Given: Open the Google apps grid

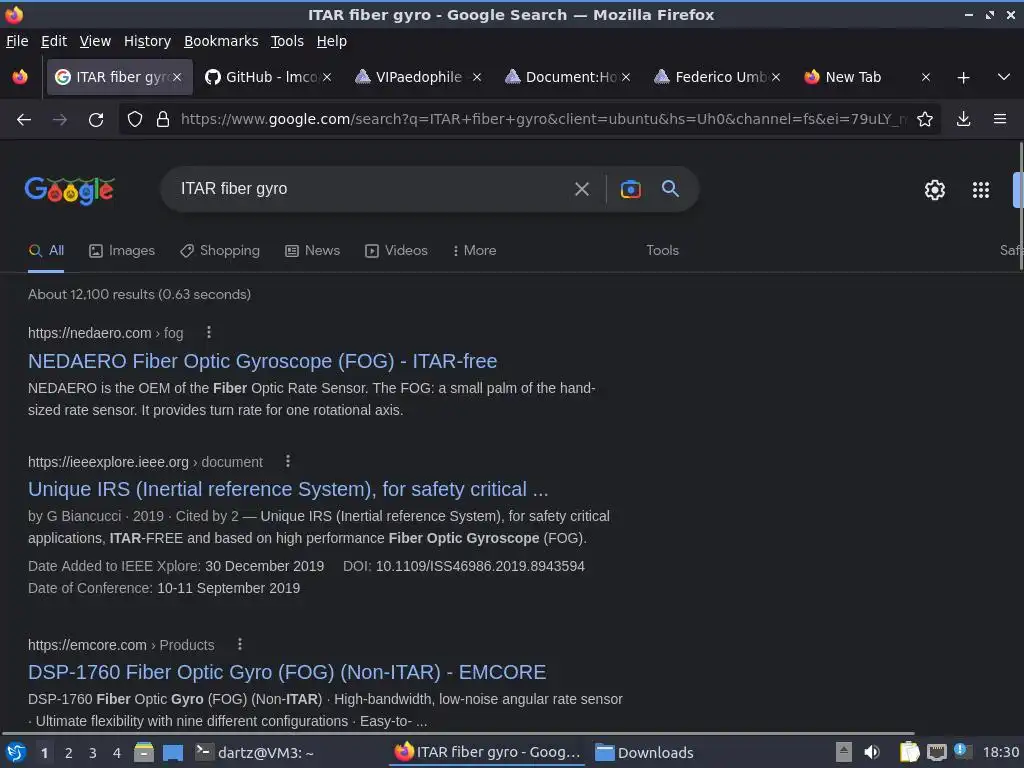Looking at the screenshot, I should (x=980, y=190).
